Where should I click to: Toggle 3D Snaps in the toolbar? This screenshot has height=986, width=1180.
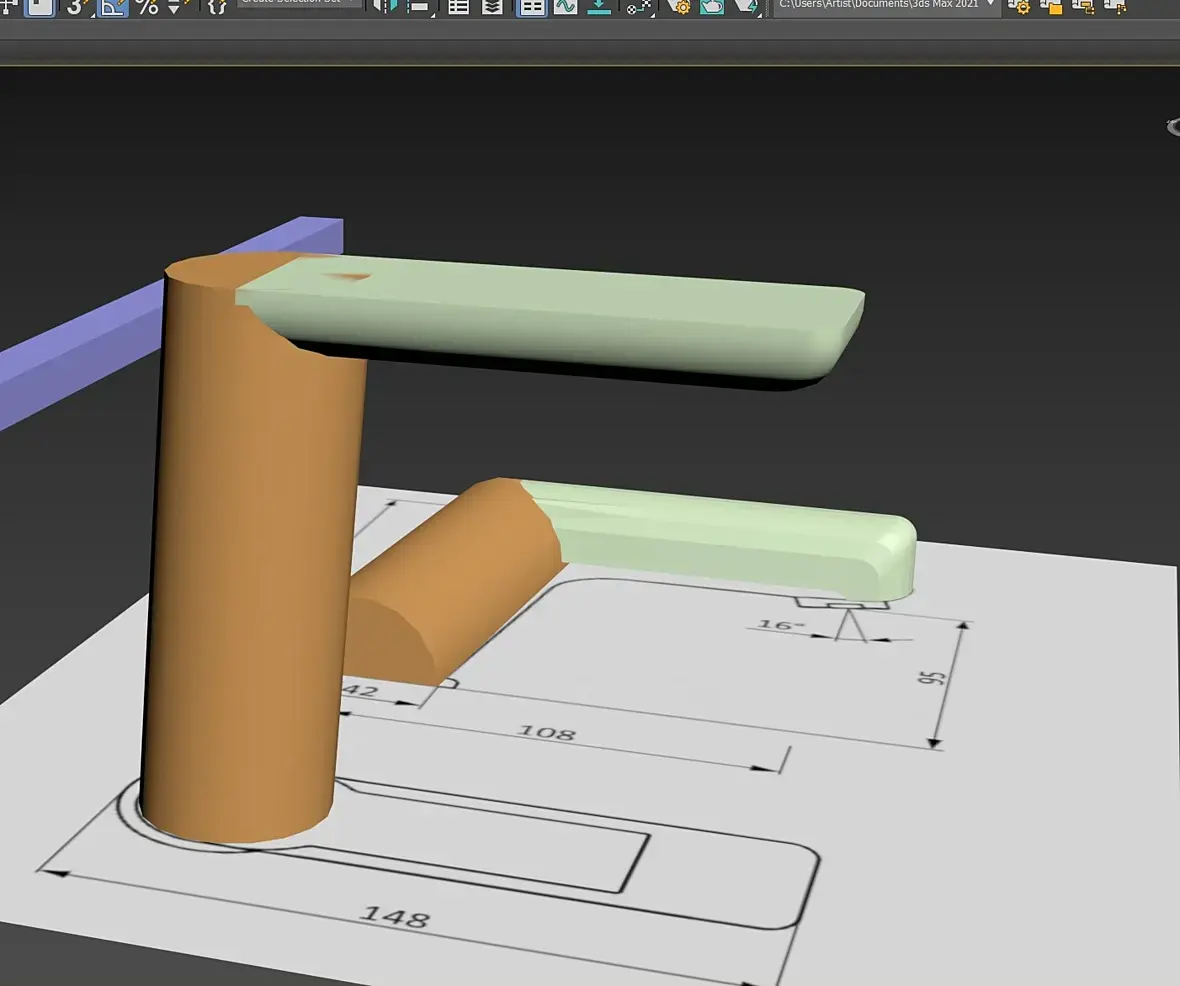[77, 6]
